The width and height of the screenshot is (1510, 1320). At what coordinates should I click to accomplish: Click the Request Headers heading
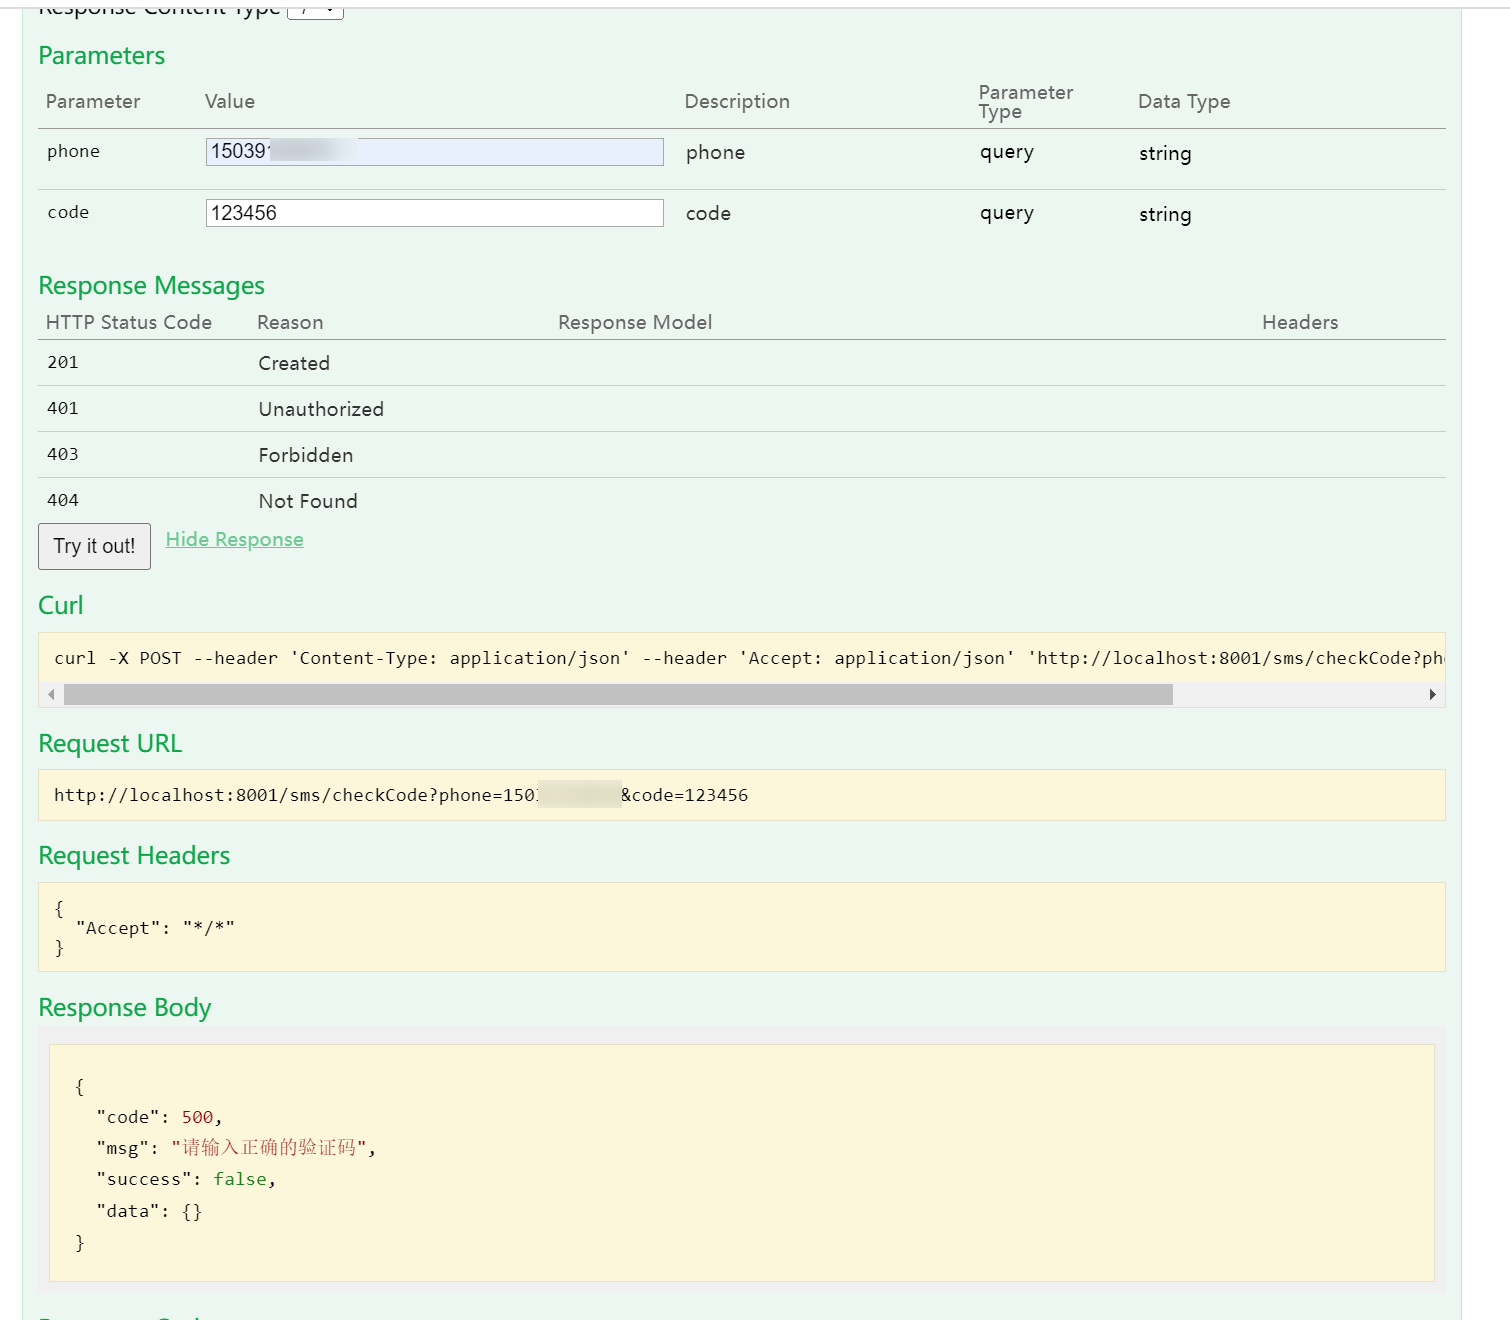(x=134, y=856)
